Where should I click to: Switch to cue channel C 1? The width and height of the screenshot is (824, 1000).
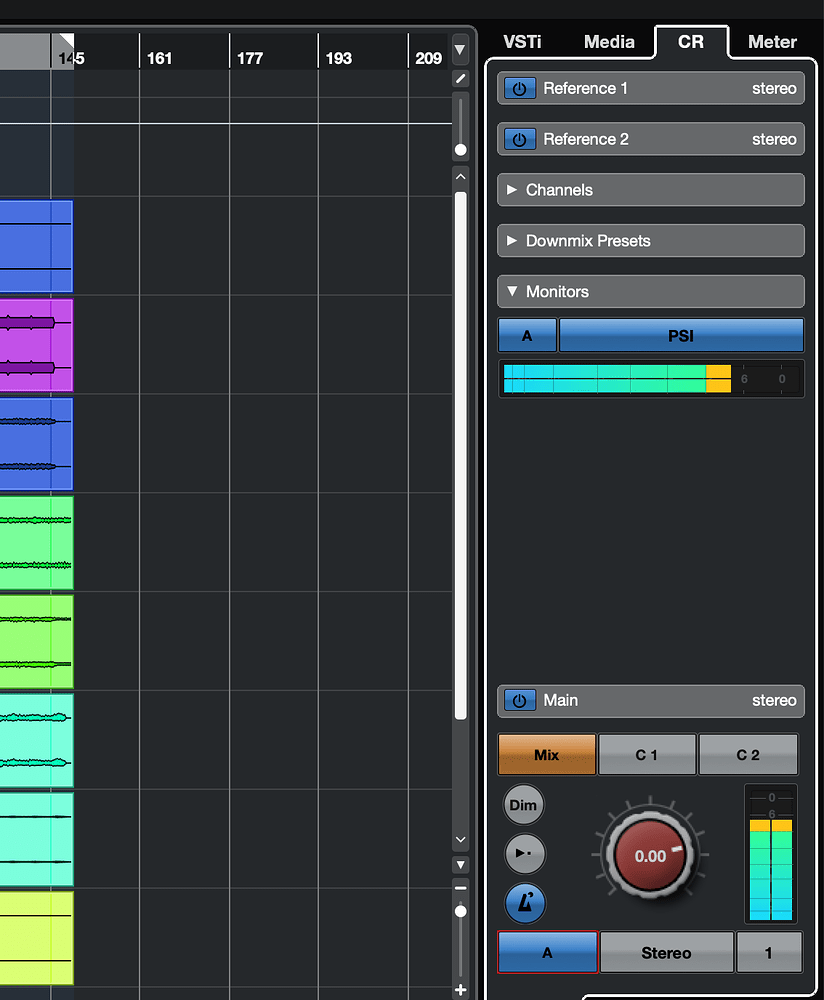tap(646, 754)
